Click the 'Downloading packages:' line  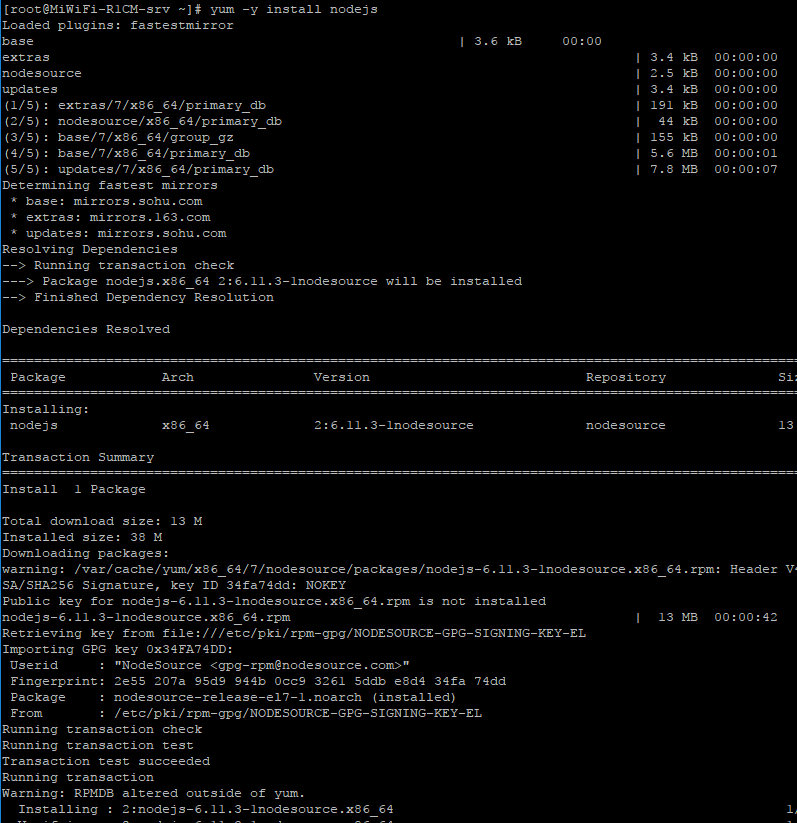coord(86,554)
